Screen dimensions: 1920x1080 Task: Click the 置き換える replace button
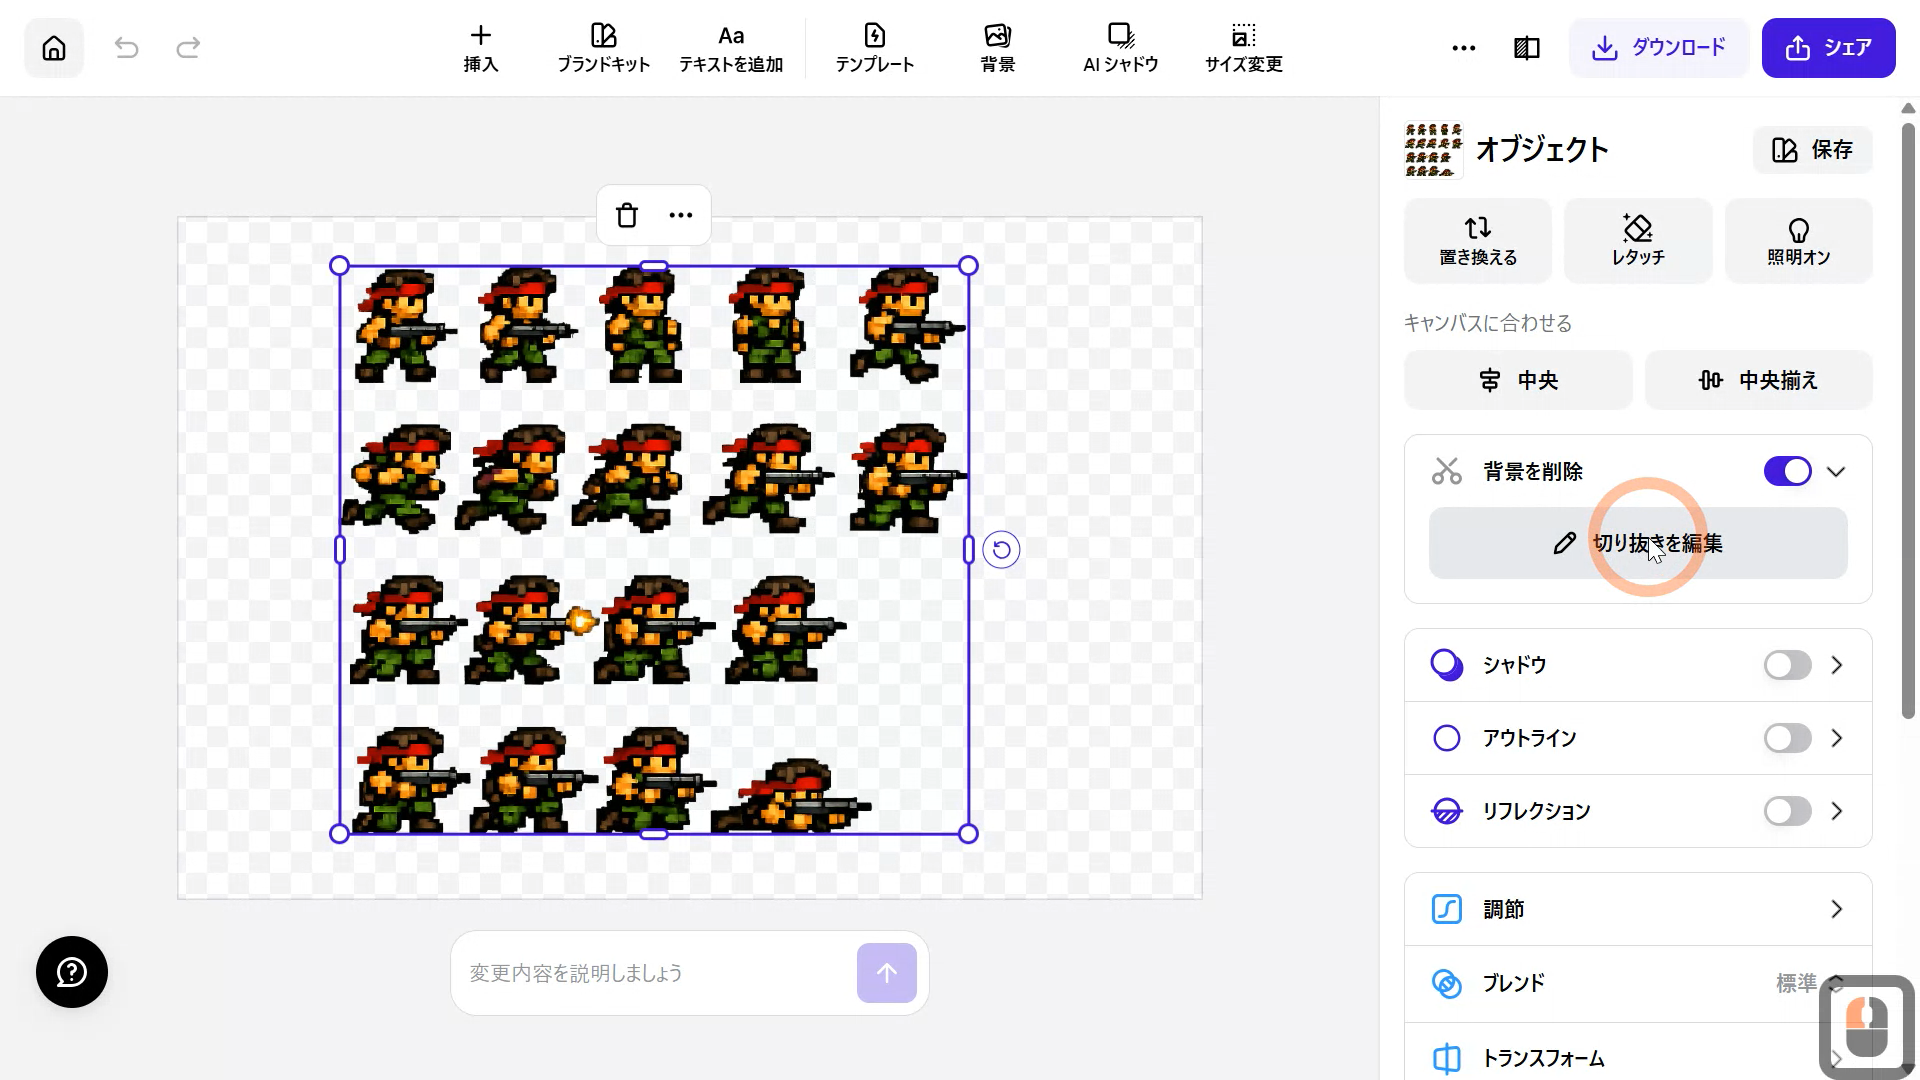click(1478, 240)
